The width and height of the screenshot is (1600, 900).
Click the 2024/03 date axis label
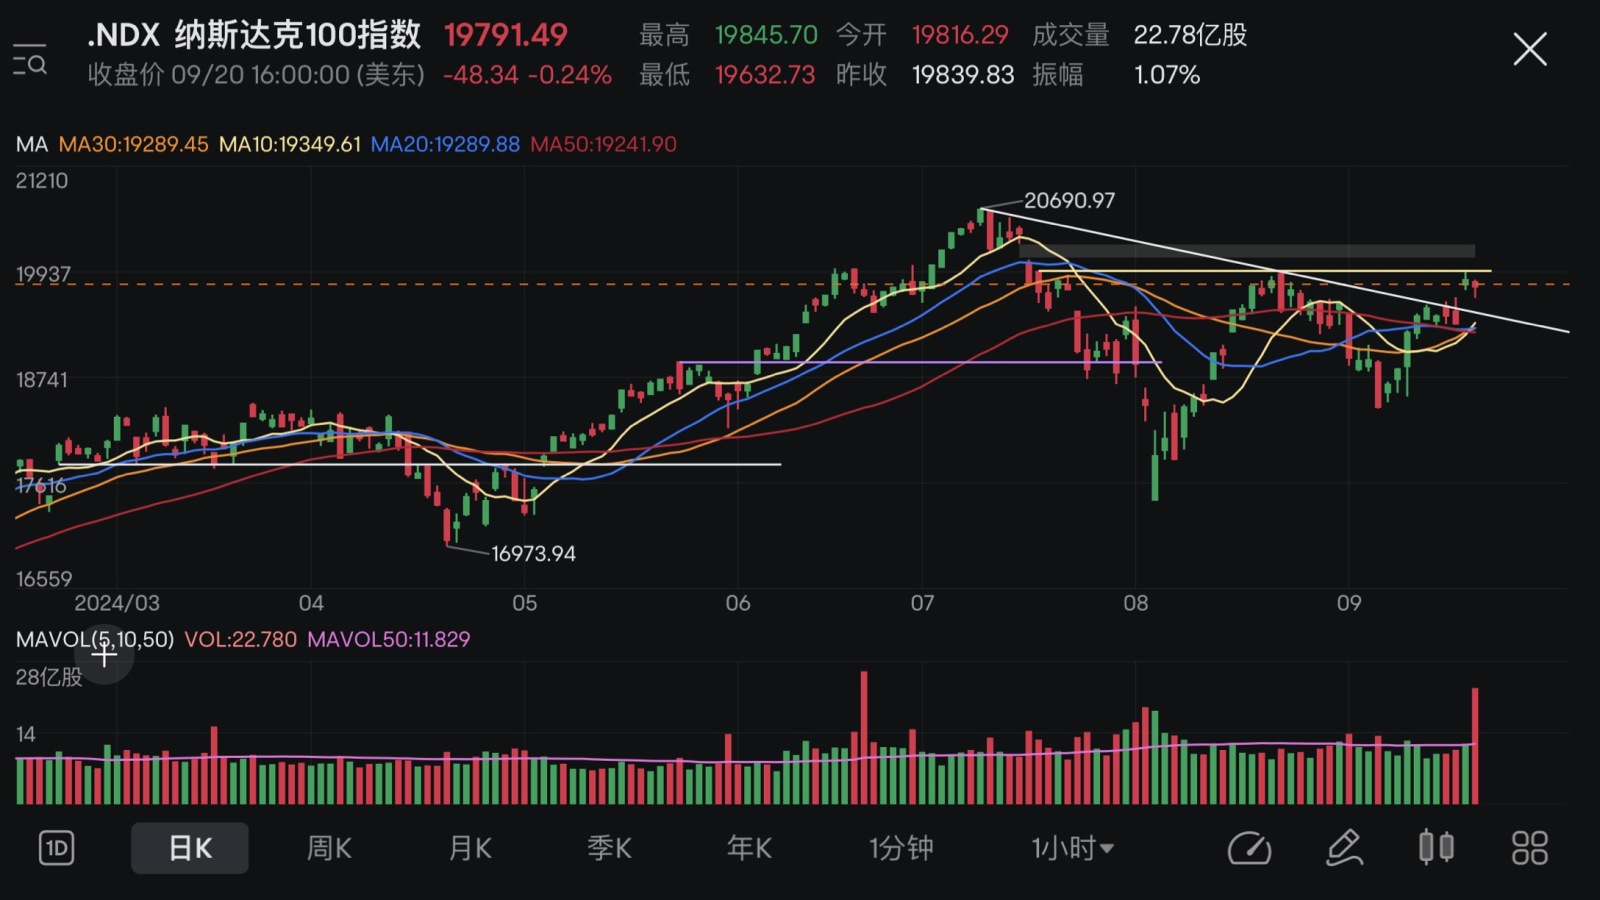(117, 603)
